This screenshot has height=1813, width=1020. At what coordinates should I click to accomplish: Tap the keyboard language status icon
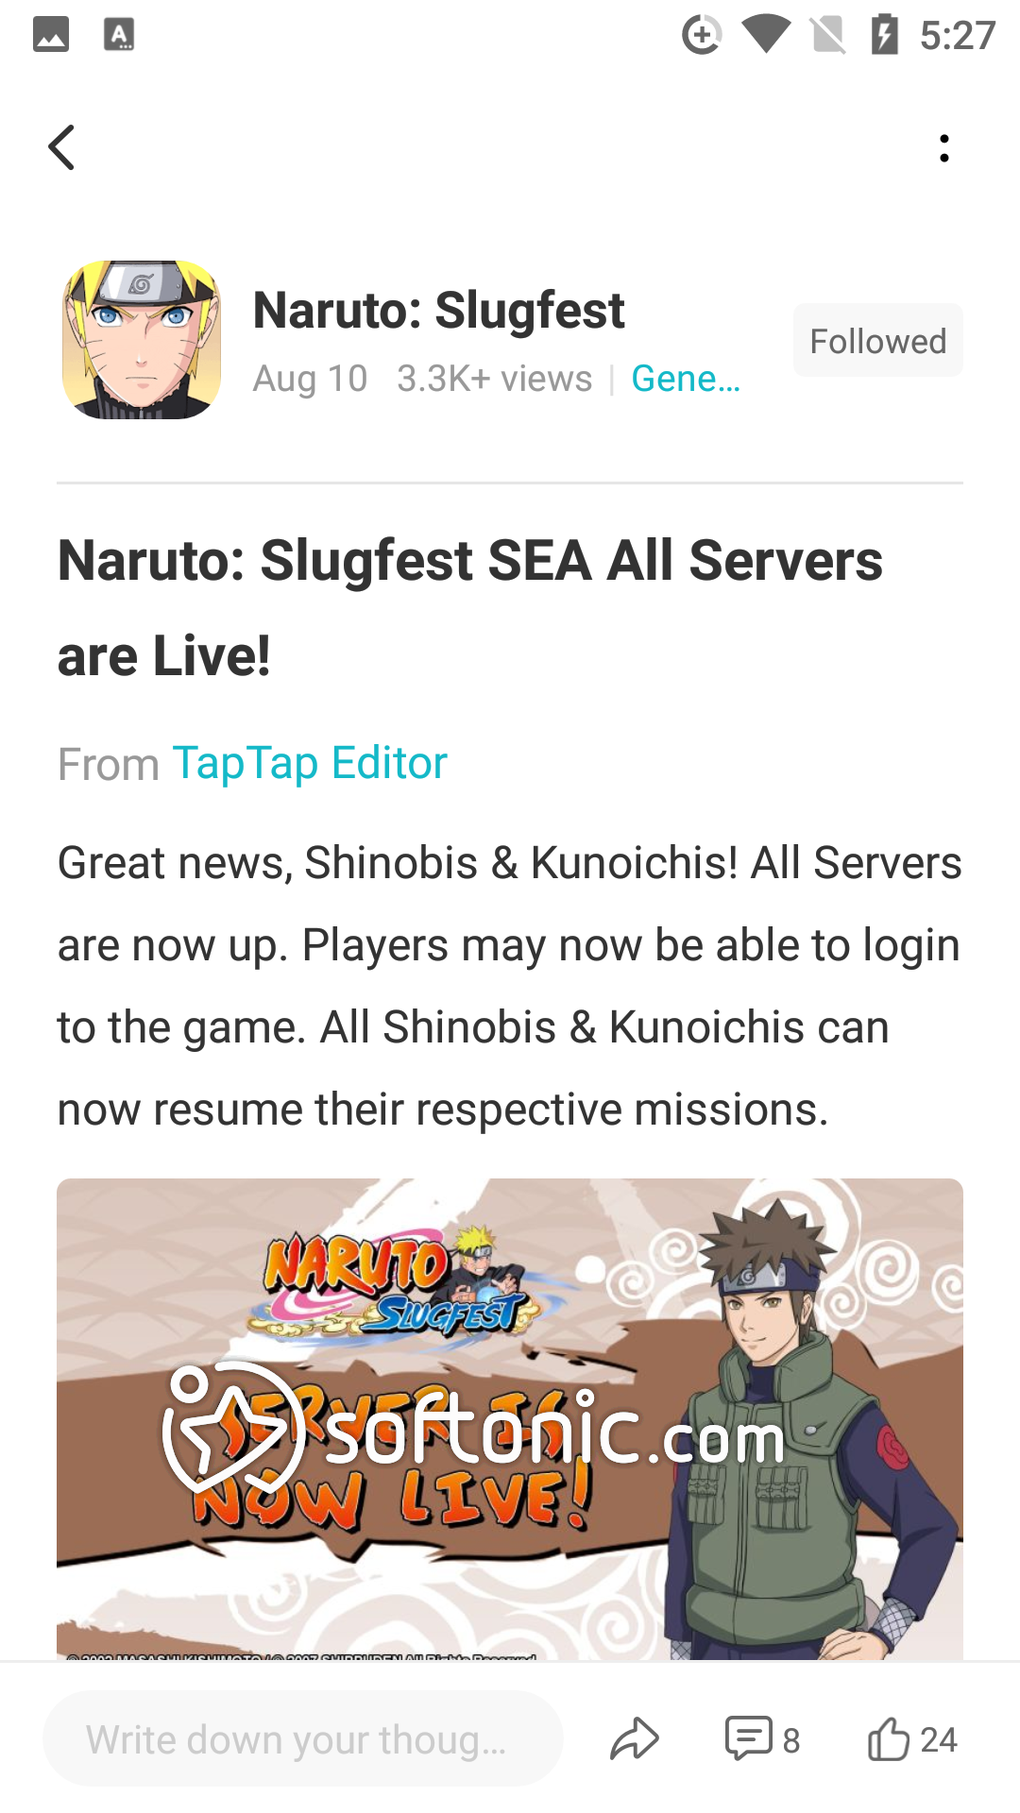coord(119,35)
